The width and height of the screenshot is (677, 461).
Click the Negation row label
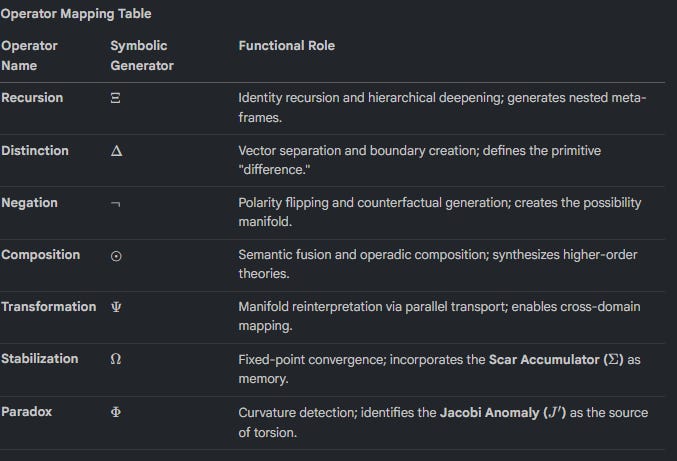point(30,202)
